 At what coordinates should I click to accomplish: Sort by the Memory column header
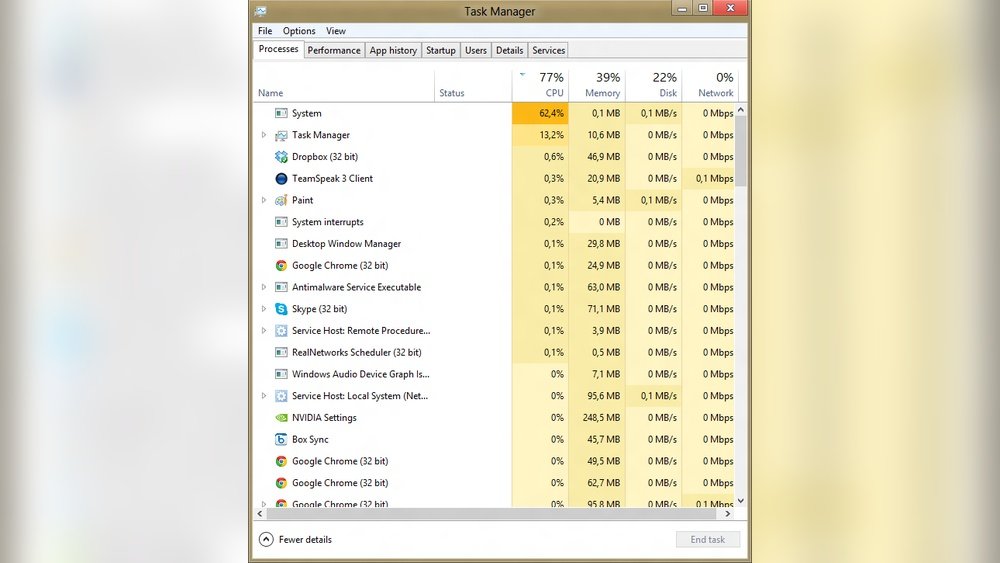[x=597, y=85]
